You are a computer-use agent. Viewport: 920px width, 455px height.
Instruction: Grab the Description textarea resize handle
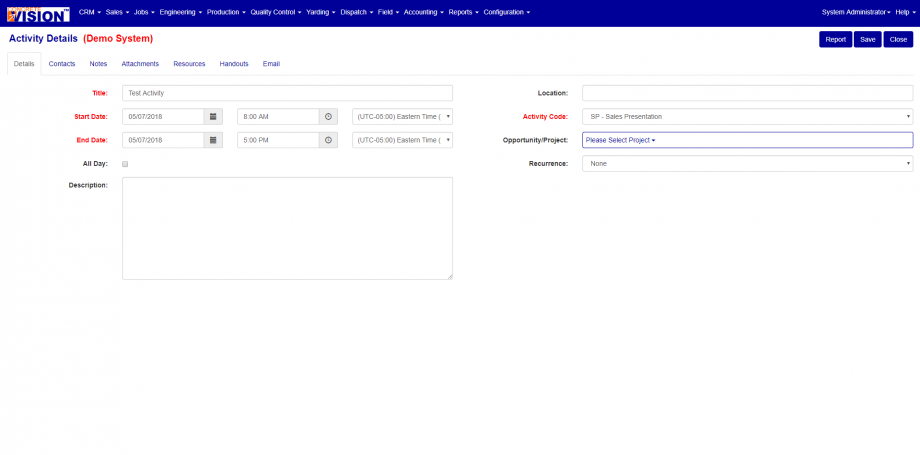click(x=450, y=277)
